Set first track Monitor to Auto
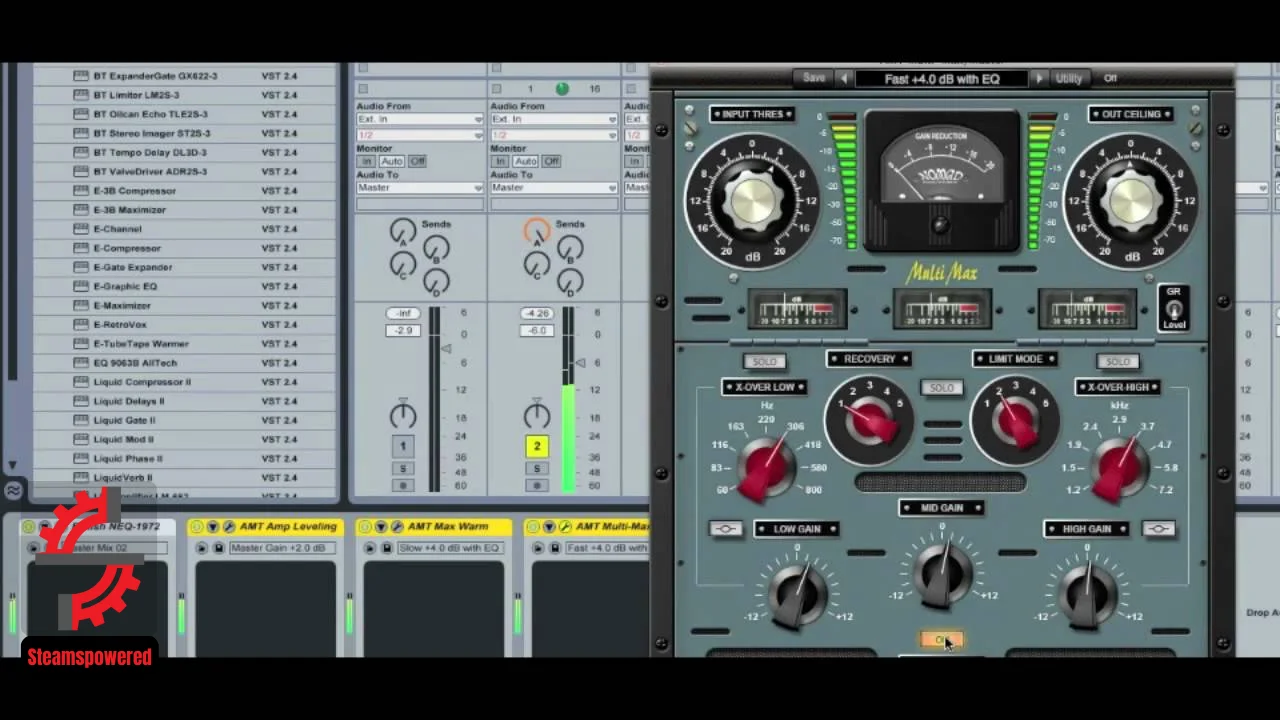Screen dimensions: 1280x720 pos(391,162)
